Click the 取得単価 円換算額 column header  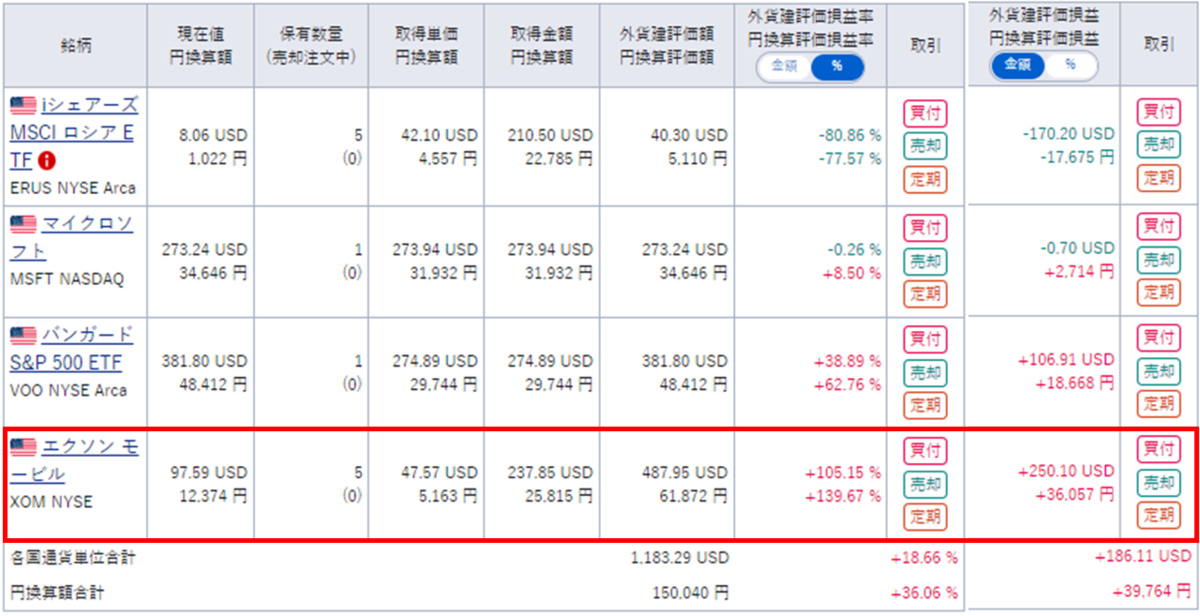[426, 46]
